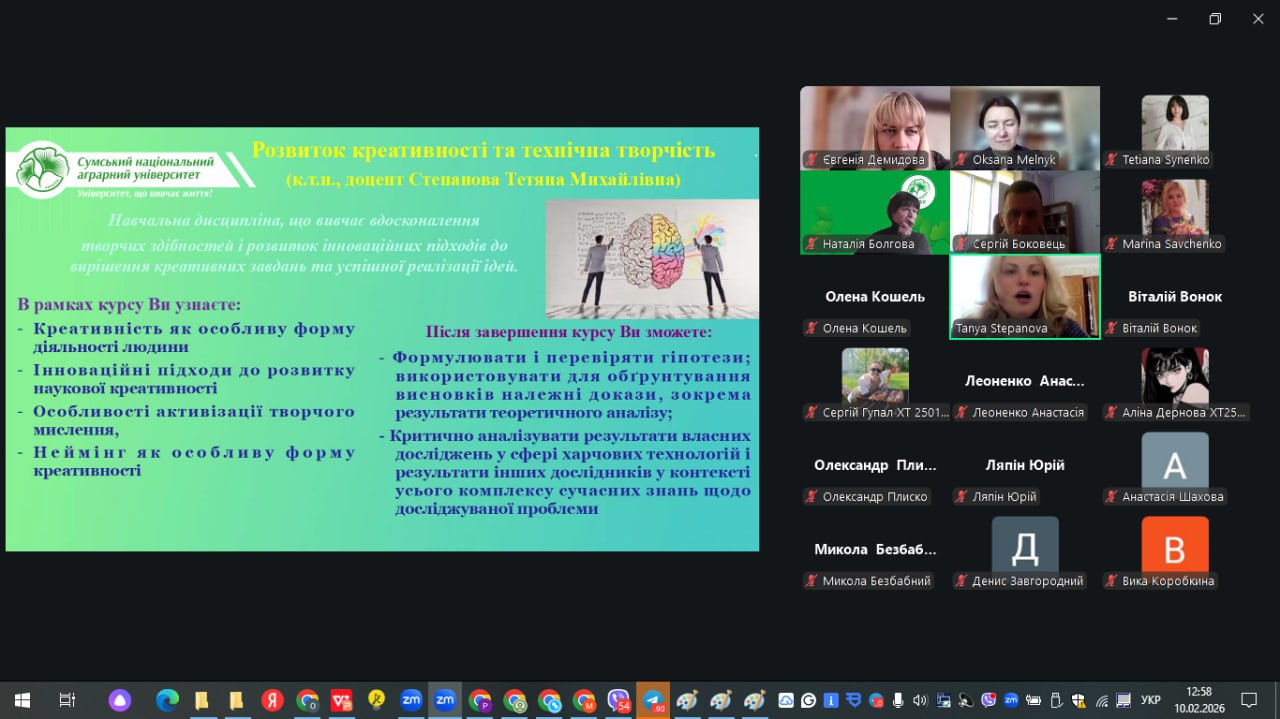Open the purple Alice assistant icon
The image size is (1280, 719).
[120, 700]
